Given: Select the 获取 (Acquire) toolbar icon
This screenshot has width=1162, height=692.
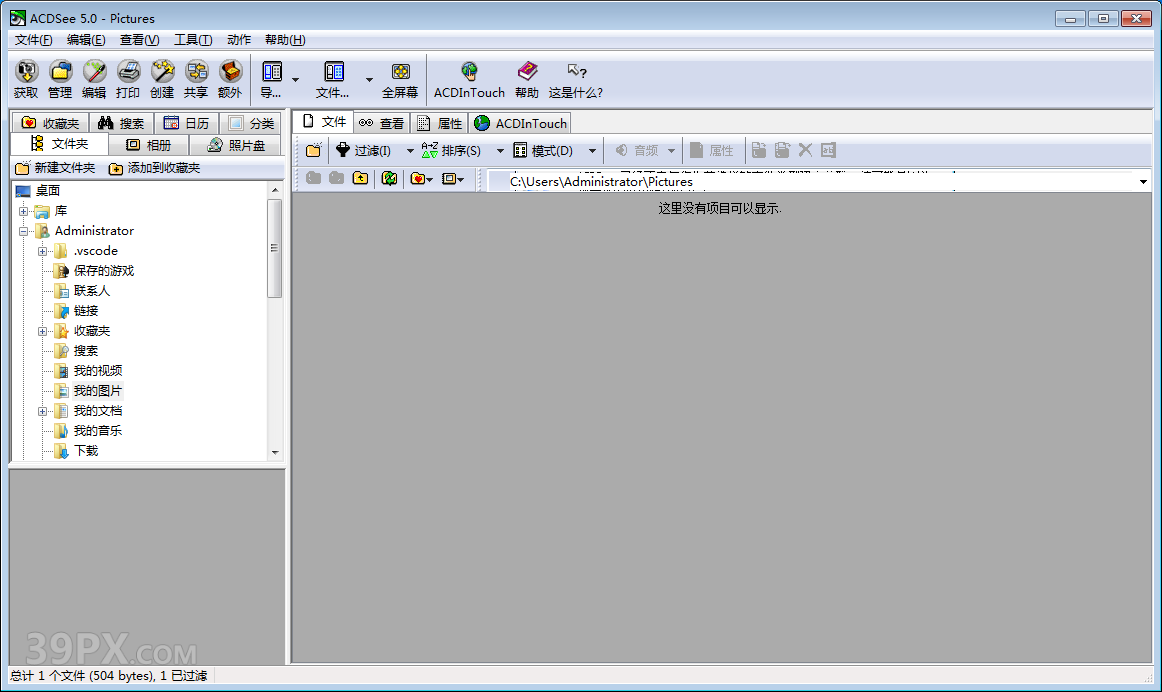Looking at the screenshot, I should point(25,78).
